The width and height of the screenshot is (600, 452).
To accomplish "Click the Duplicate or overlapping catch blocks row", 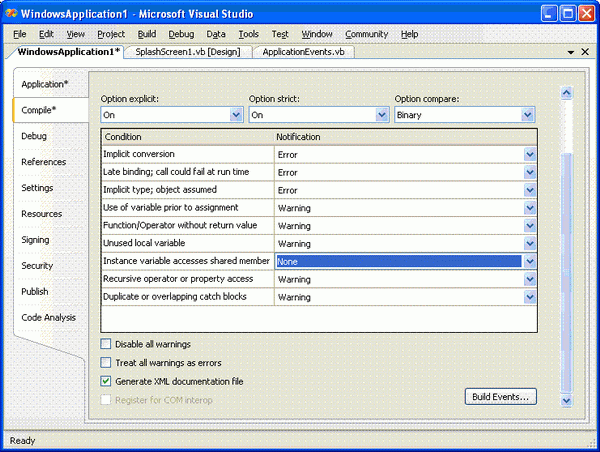I will pos(188,297).
